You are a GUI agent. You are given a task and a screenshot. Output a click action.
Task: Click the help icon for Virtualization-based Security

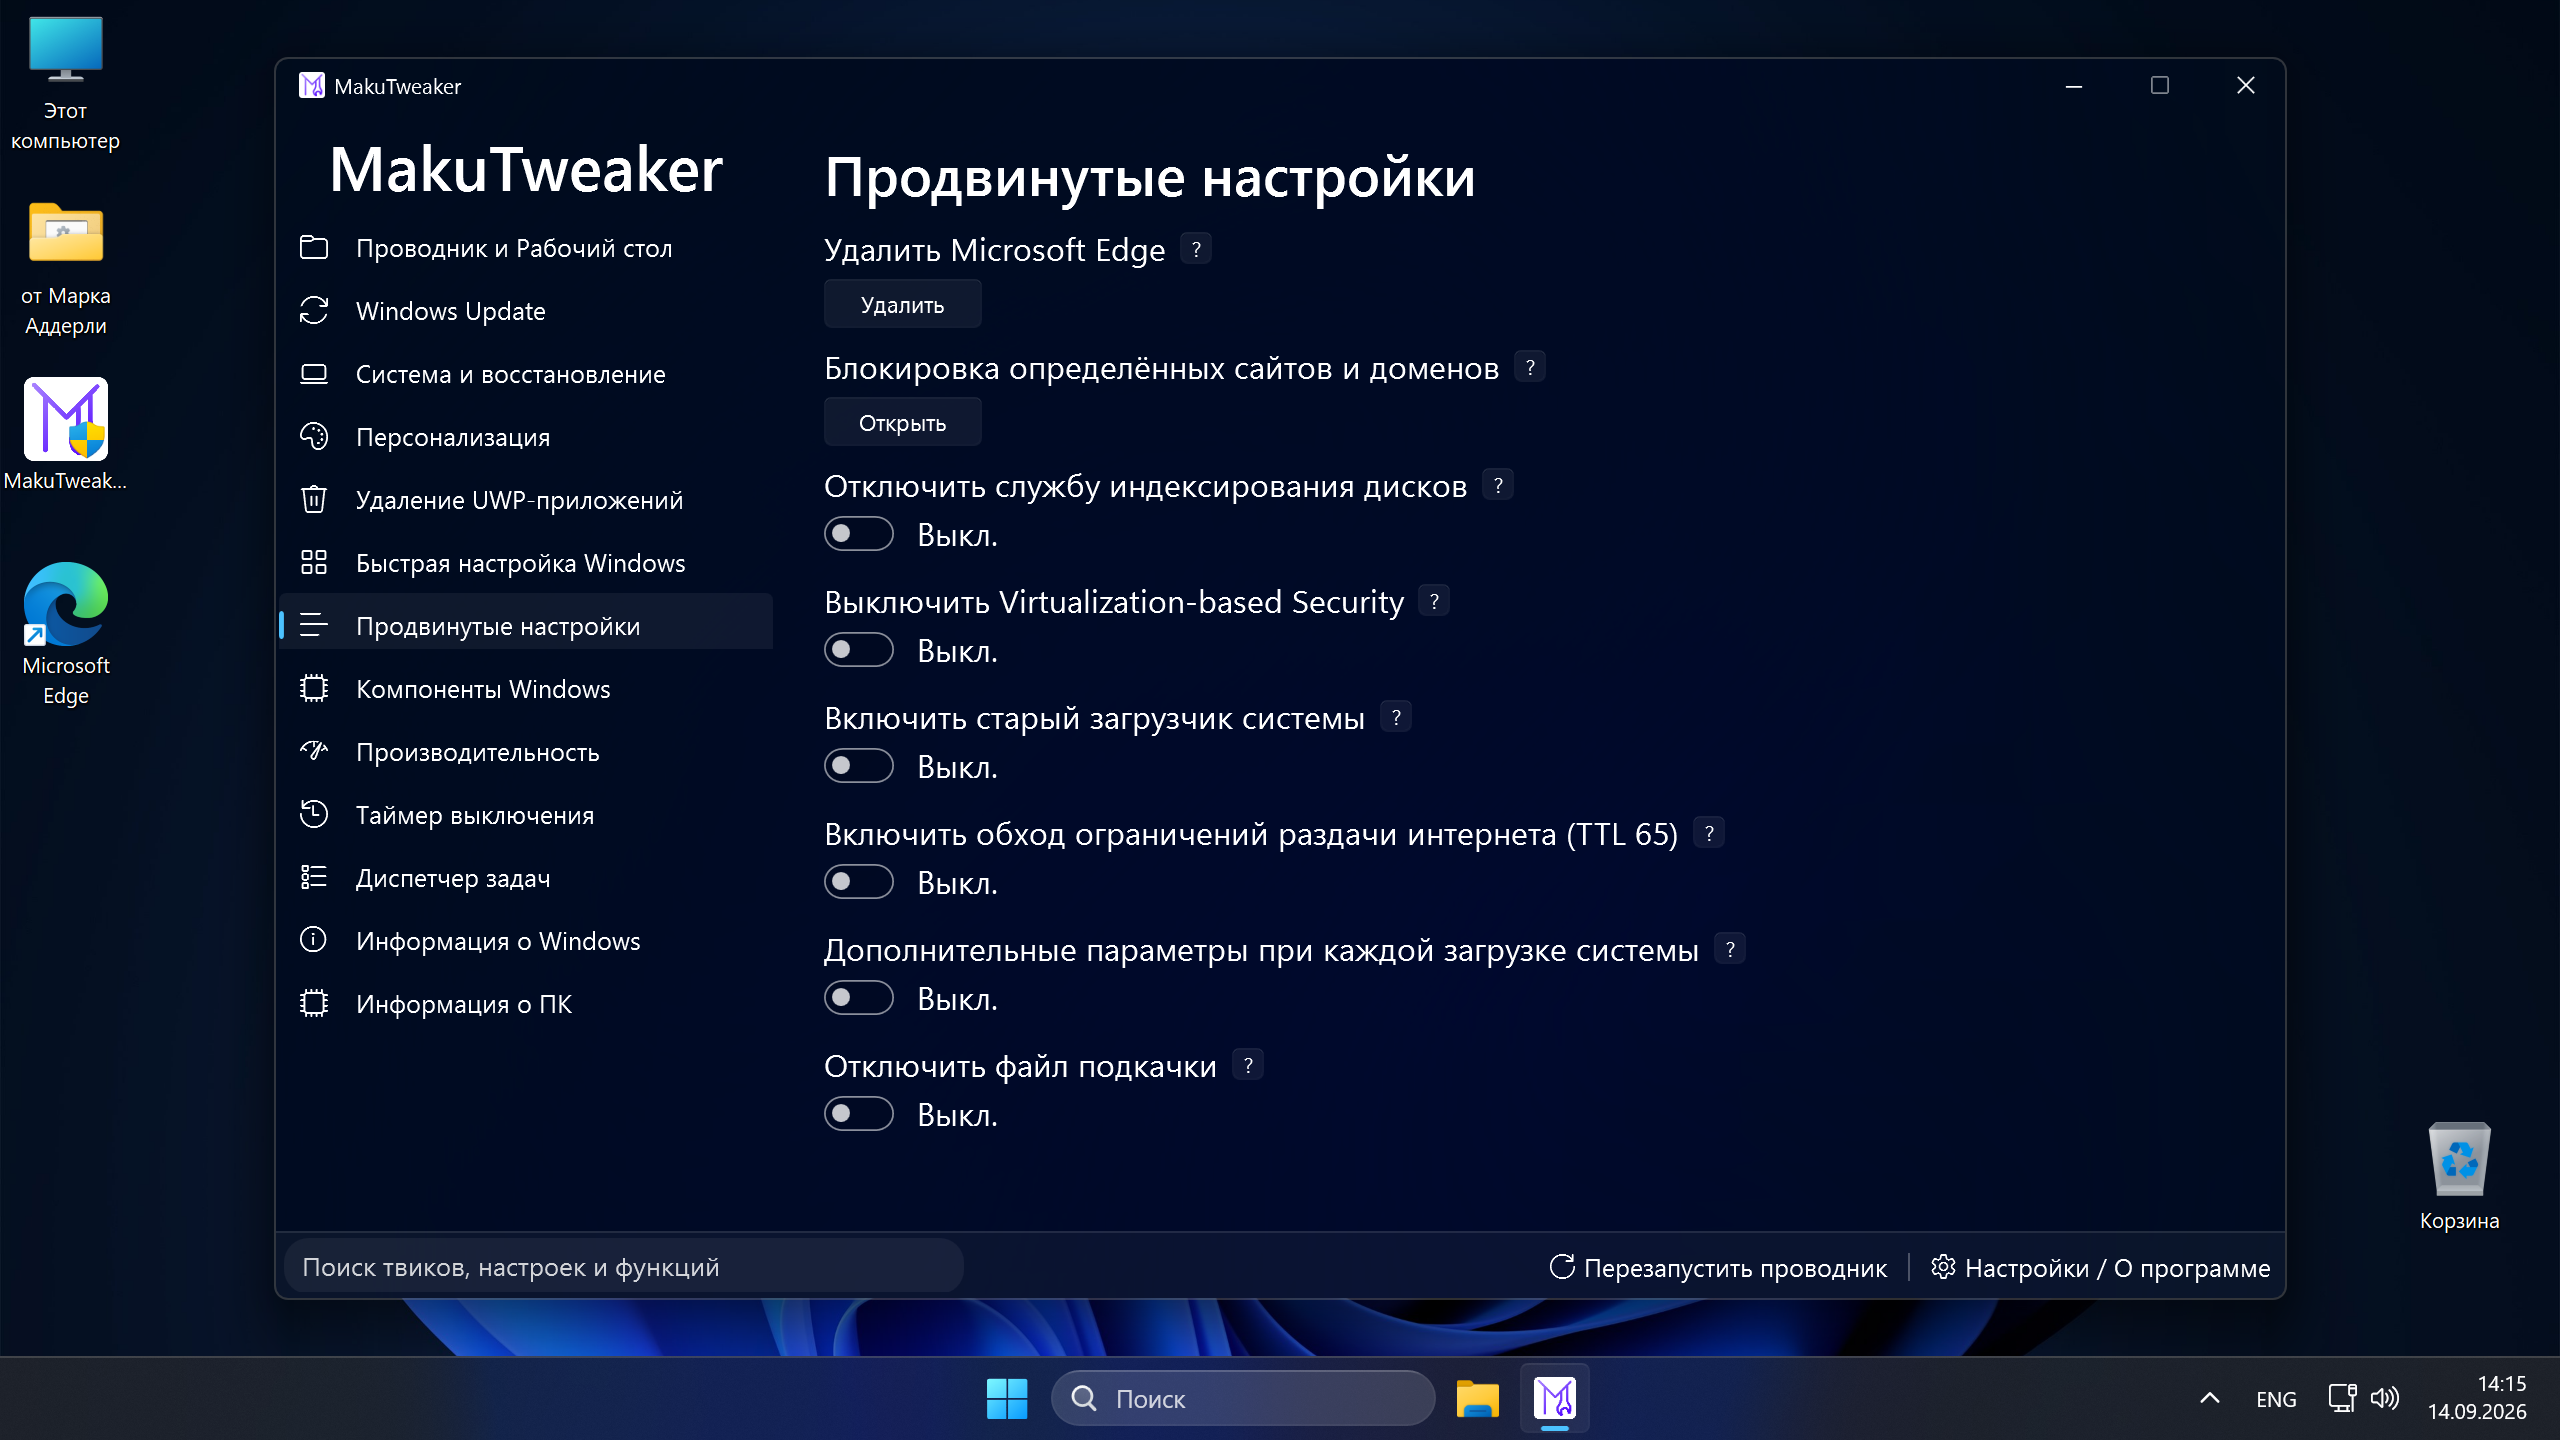(1435, 601)
